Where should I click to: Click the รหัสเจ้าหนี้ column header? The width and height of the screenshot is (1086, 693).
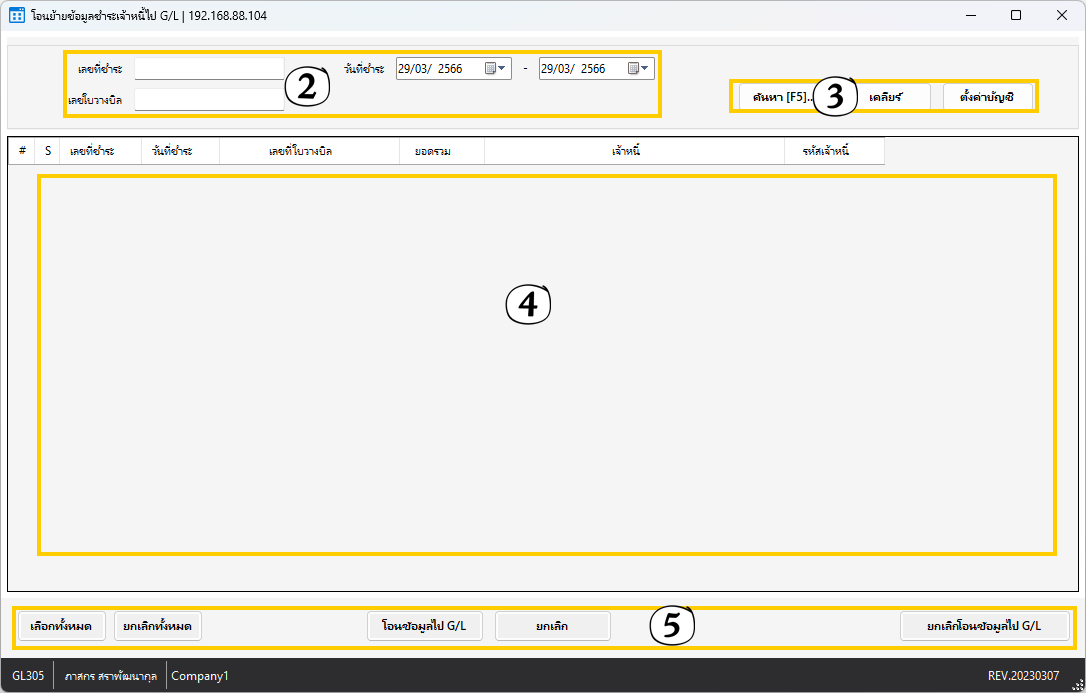[833, 151]
